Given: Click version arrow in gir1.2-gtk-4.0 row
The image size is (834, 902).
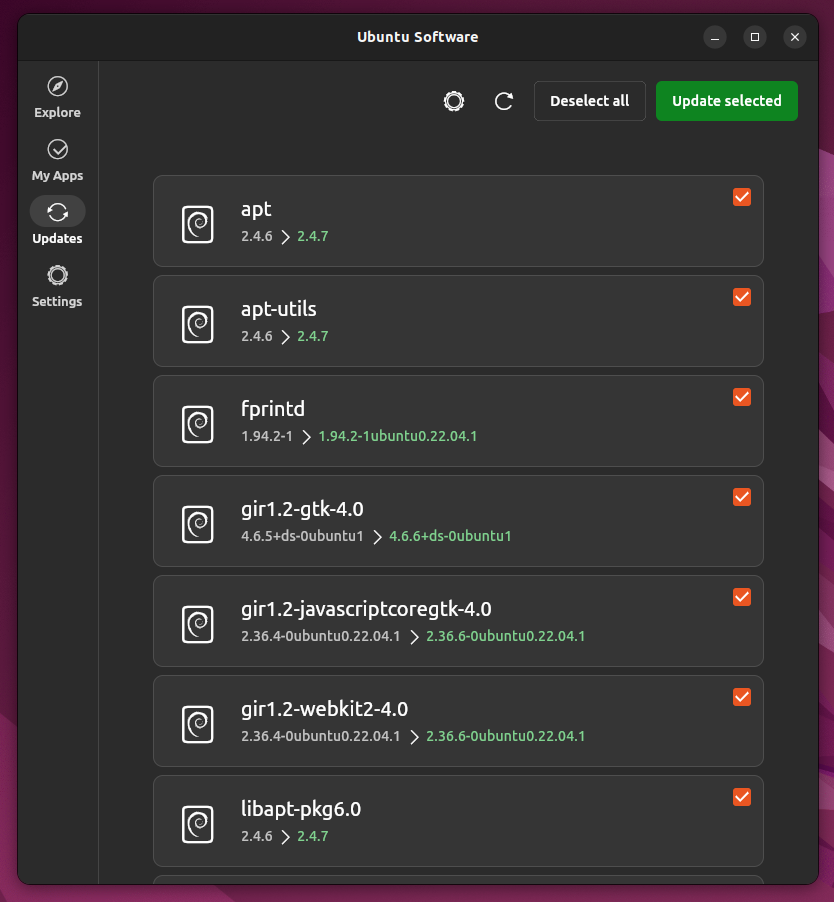Looking at the screenshot, I should click(377, 537).
